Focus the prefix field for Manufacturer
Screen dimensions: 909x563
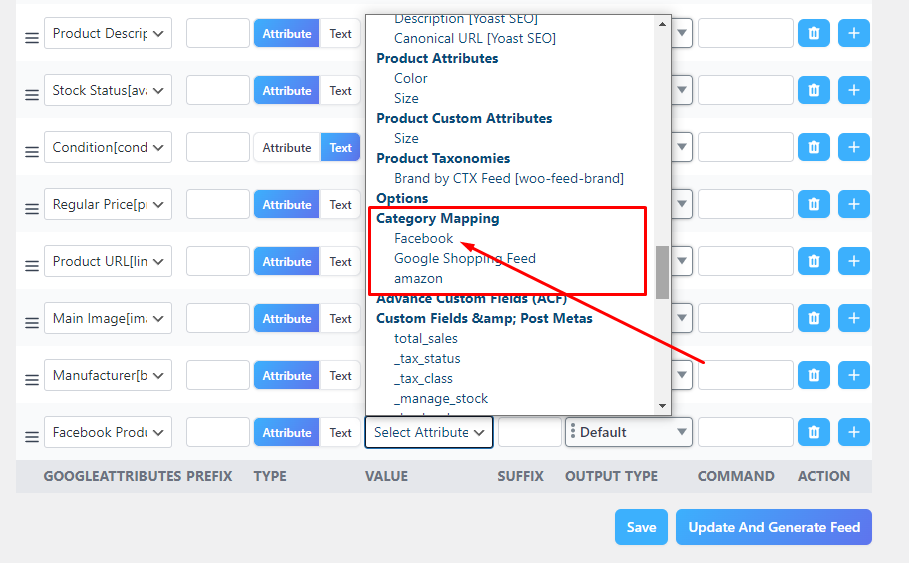click(x=217, y=375)
